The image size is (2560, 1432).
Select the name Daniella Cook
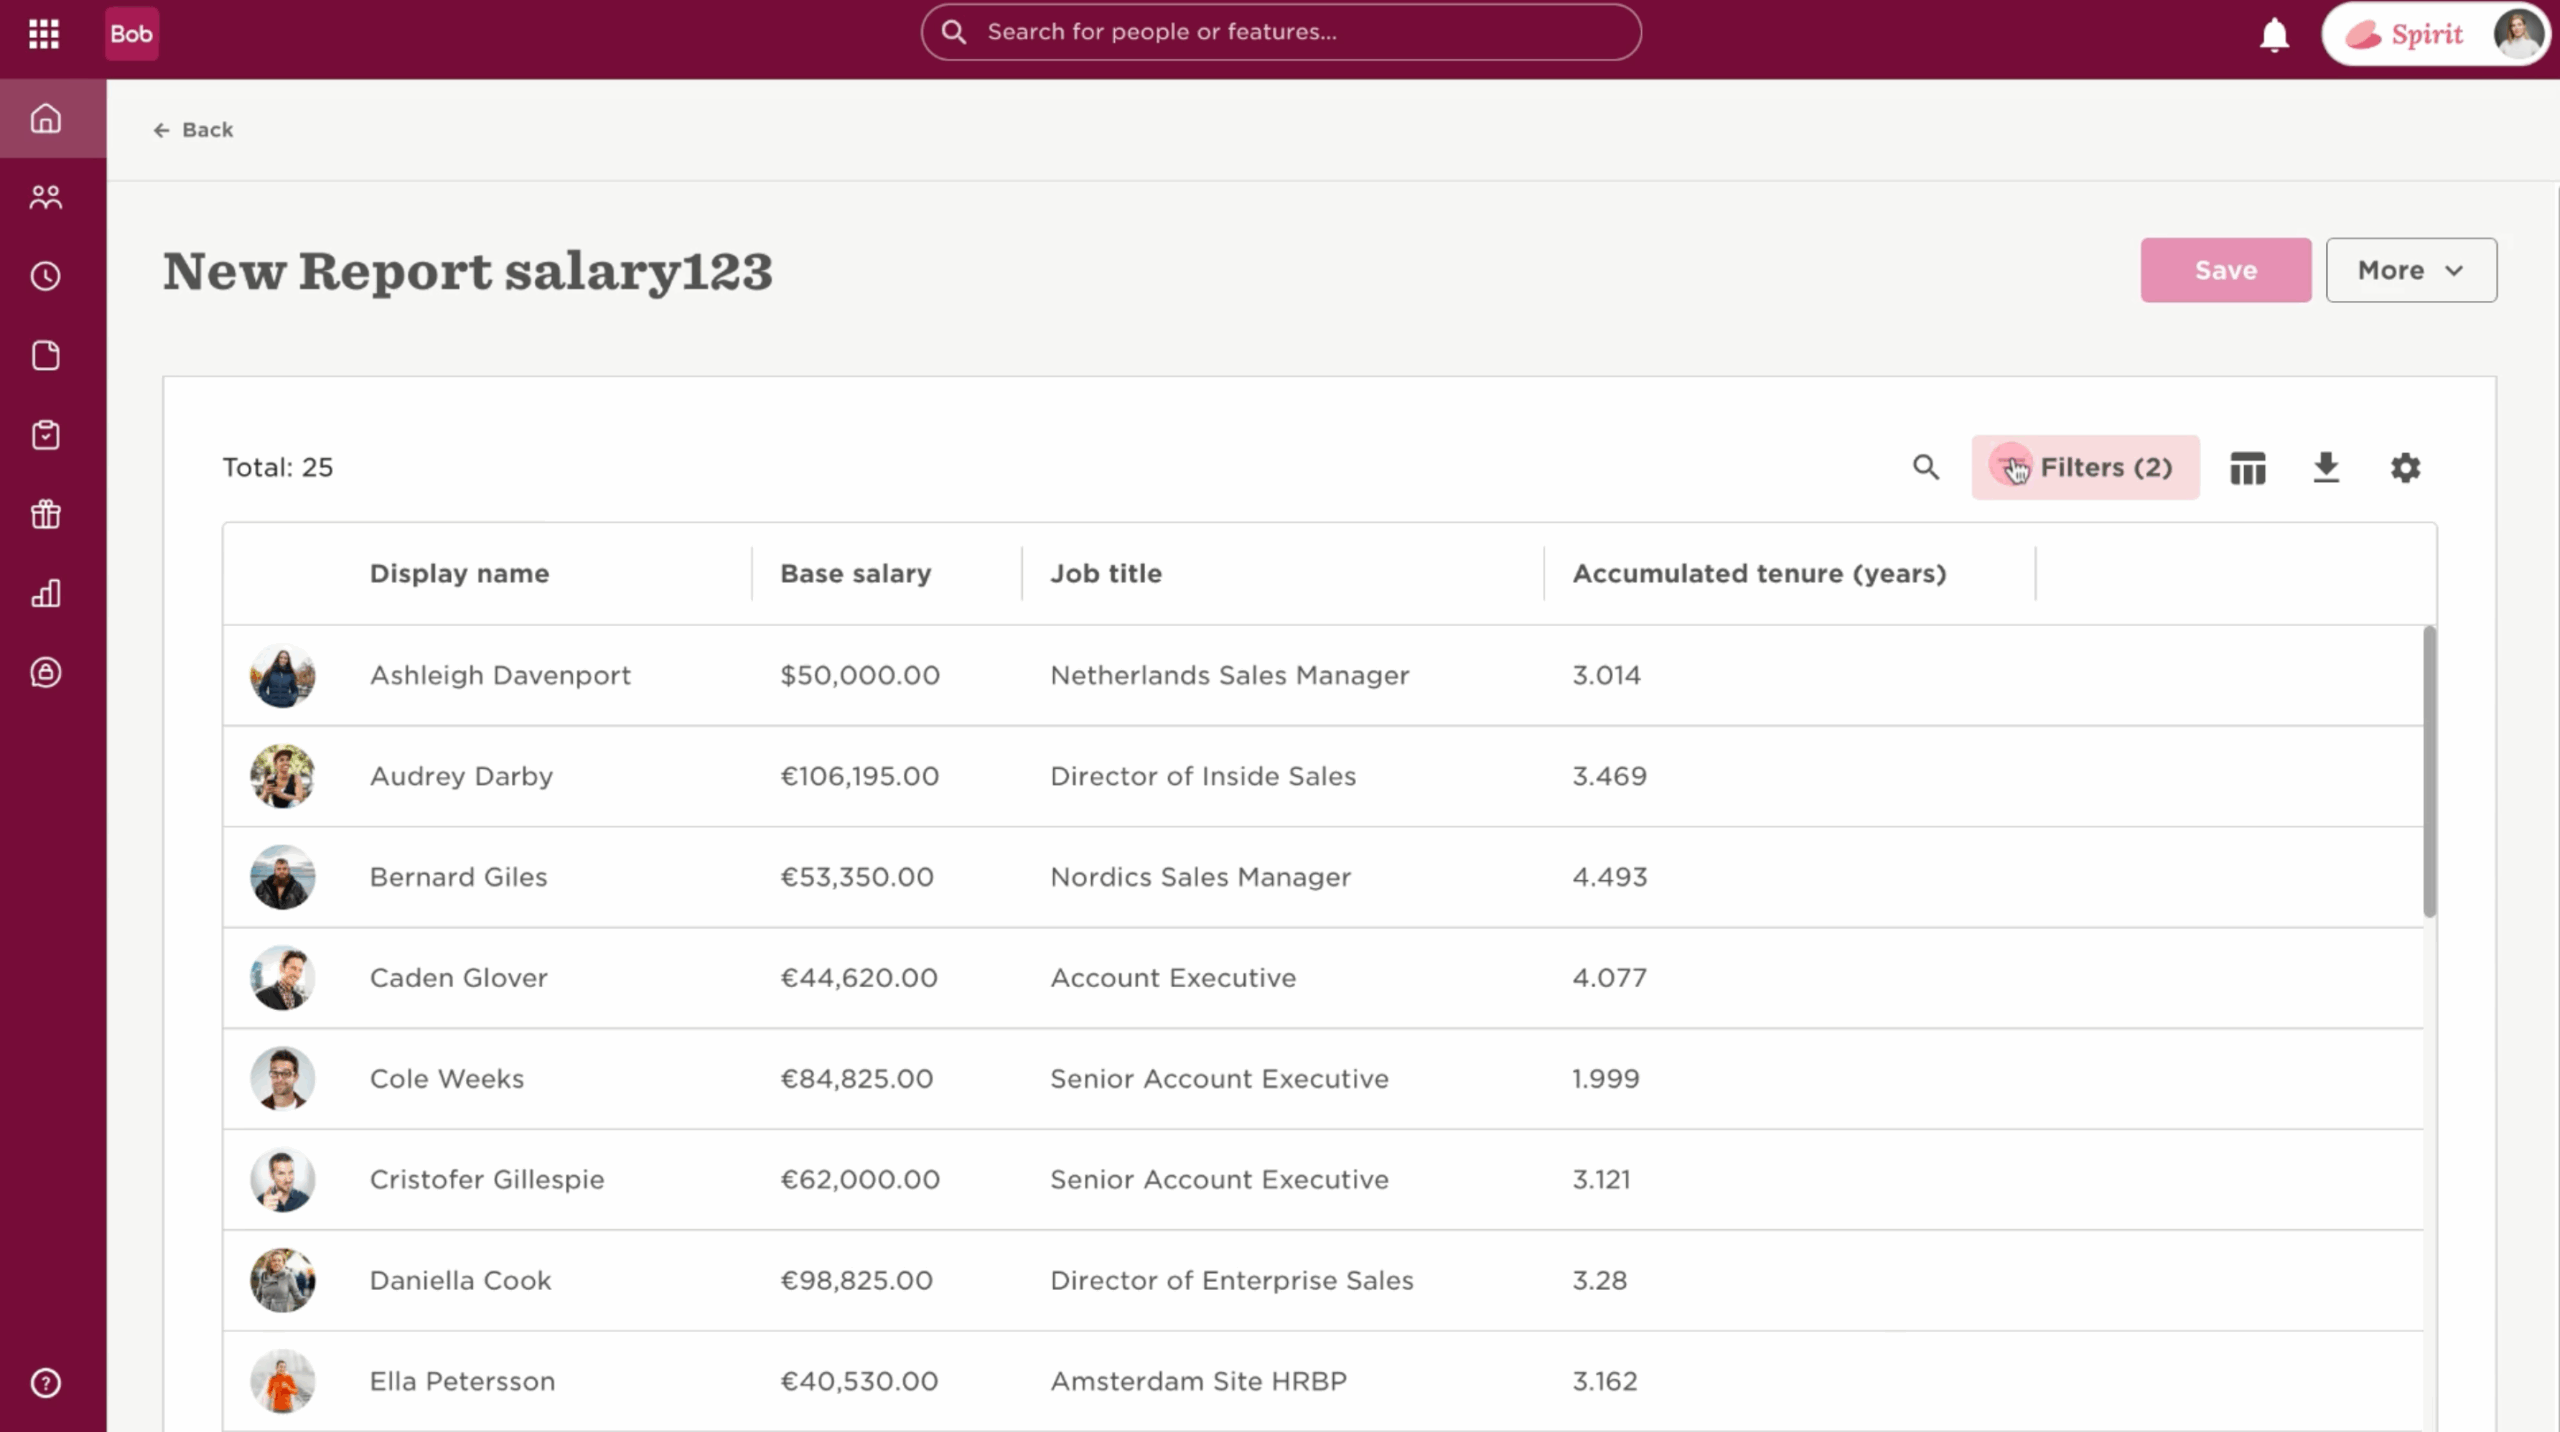click(460, 1280)
